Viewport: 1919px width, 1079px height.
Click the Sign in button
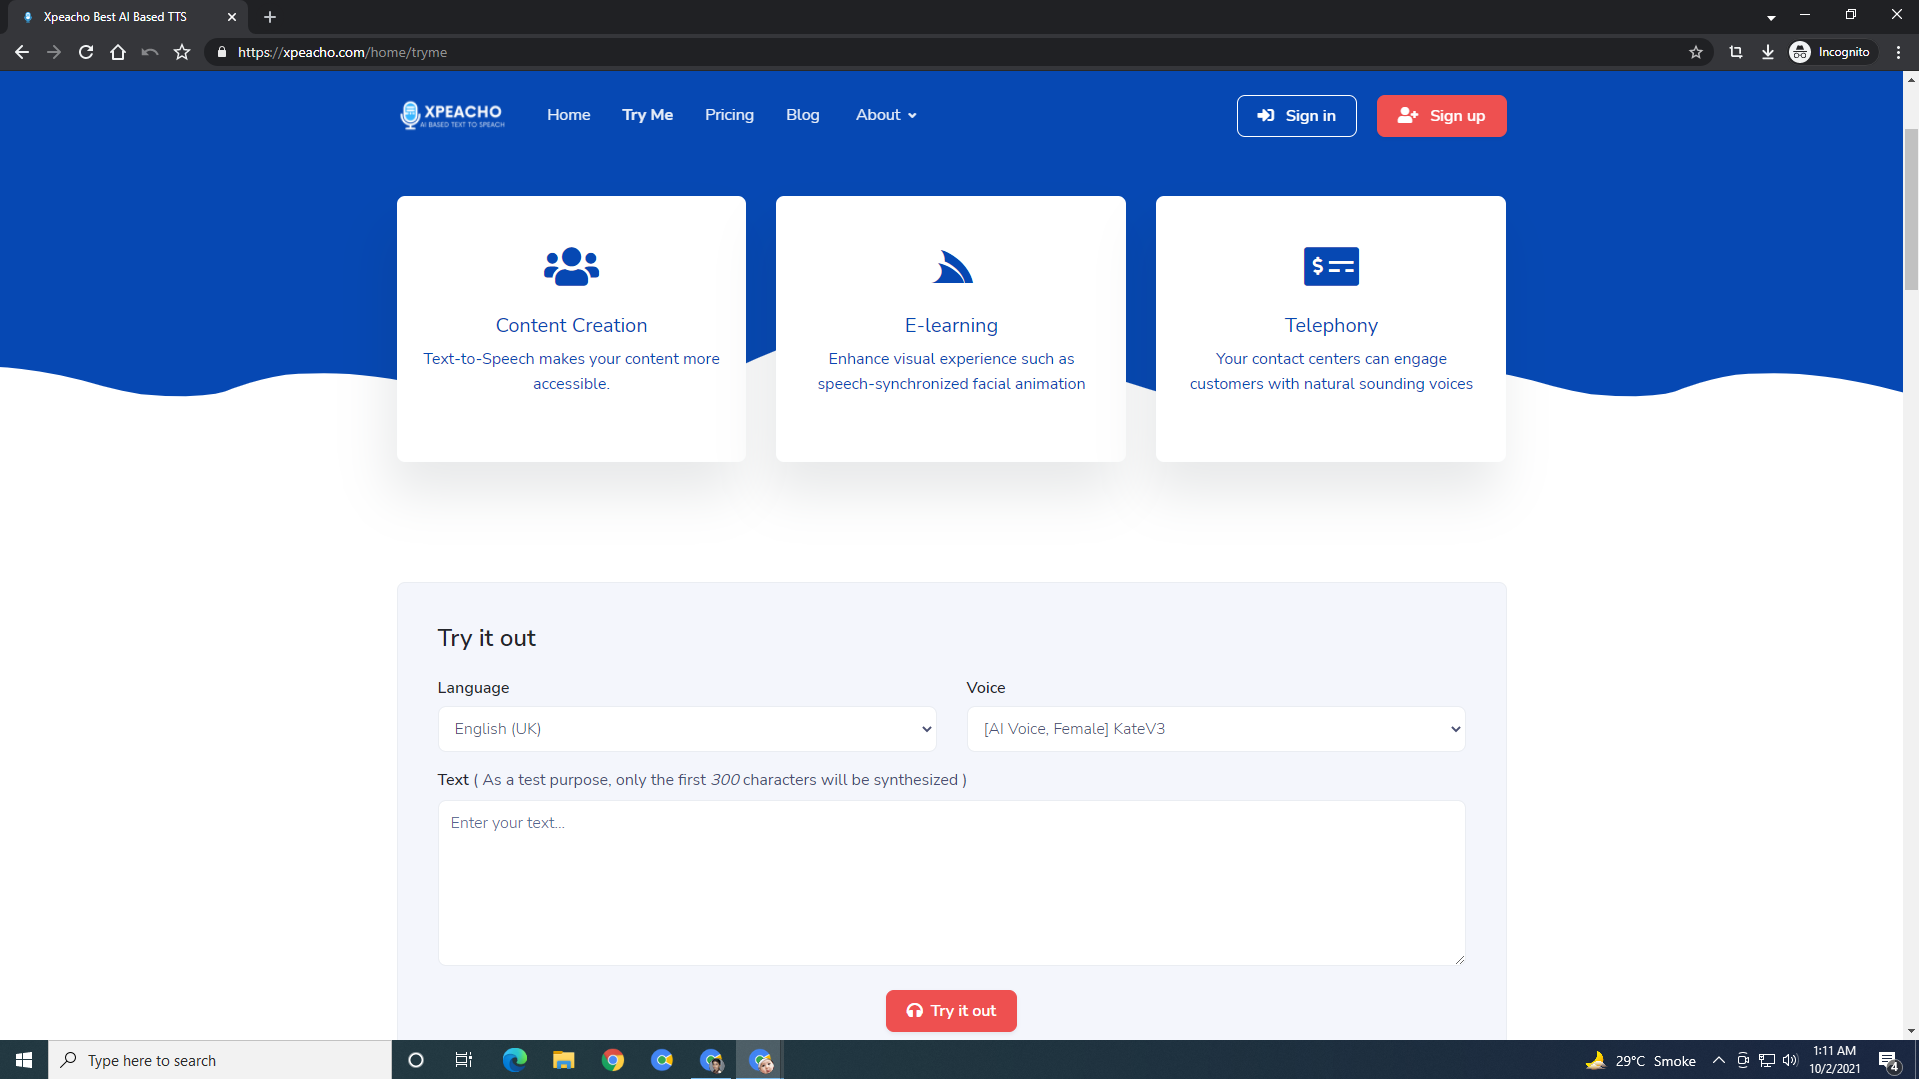tap(1297, 116)
